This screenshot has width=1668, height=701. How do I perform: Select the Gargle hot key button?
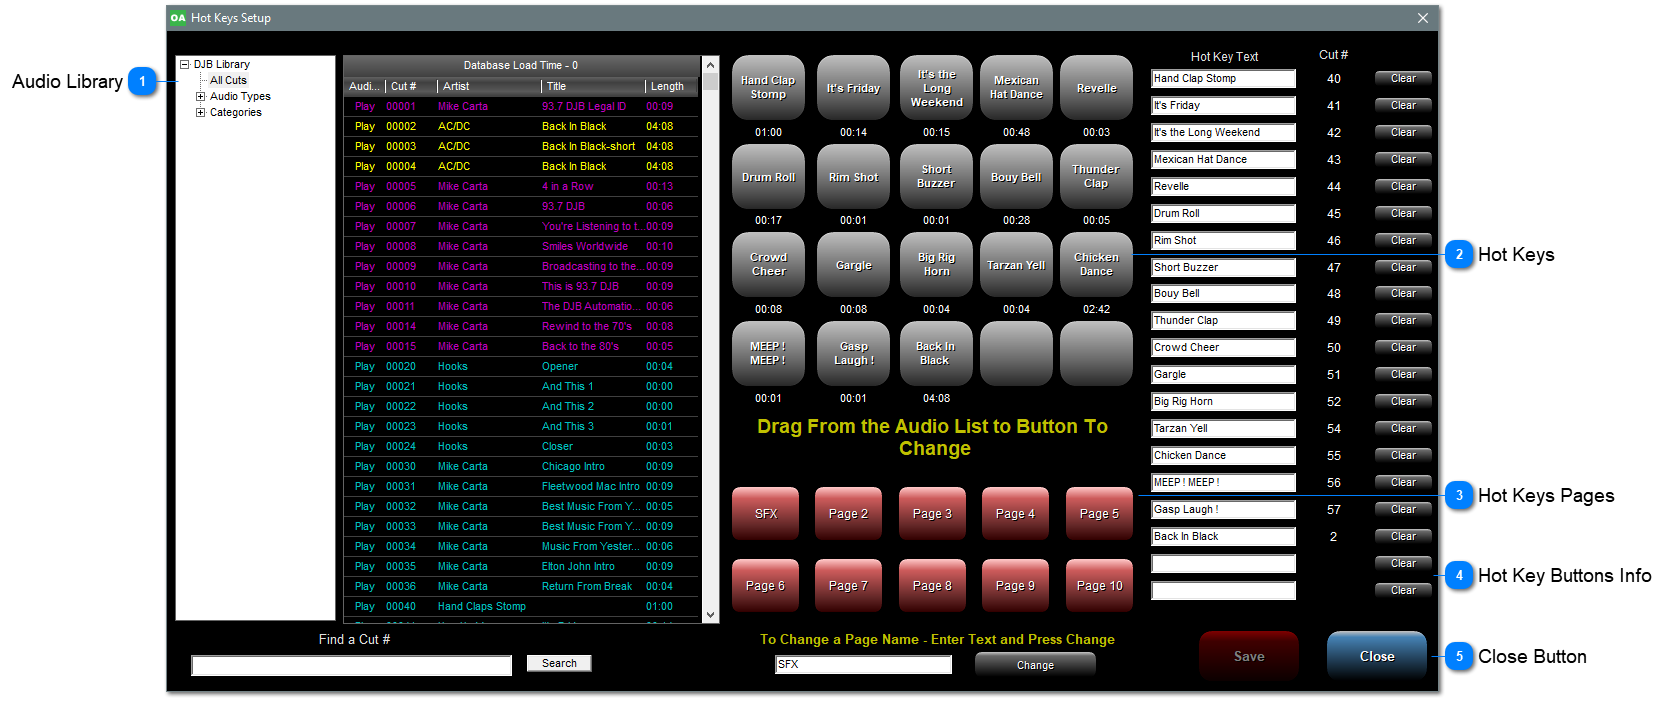tap(853, 264)
